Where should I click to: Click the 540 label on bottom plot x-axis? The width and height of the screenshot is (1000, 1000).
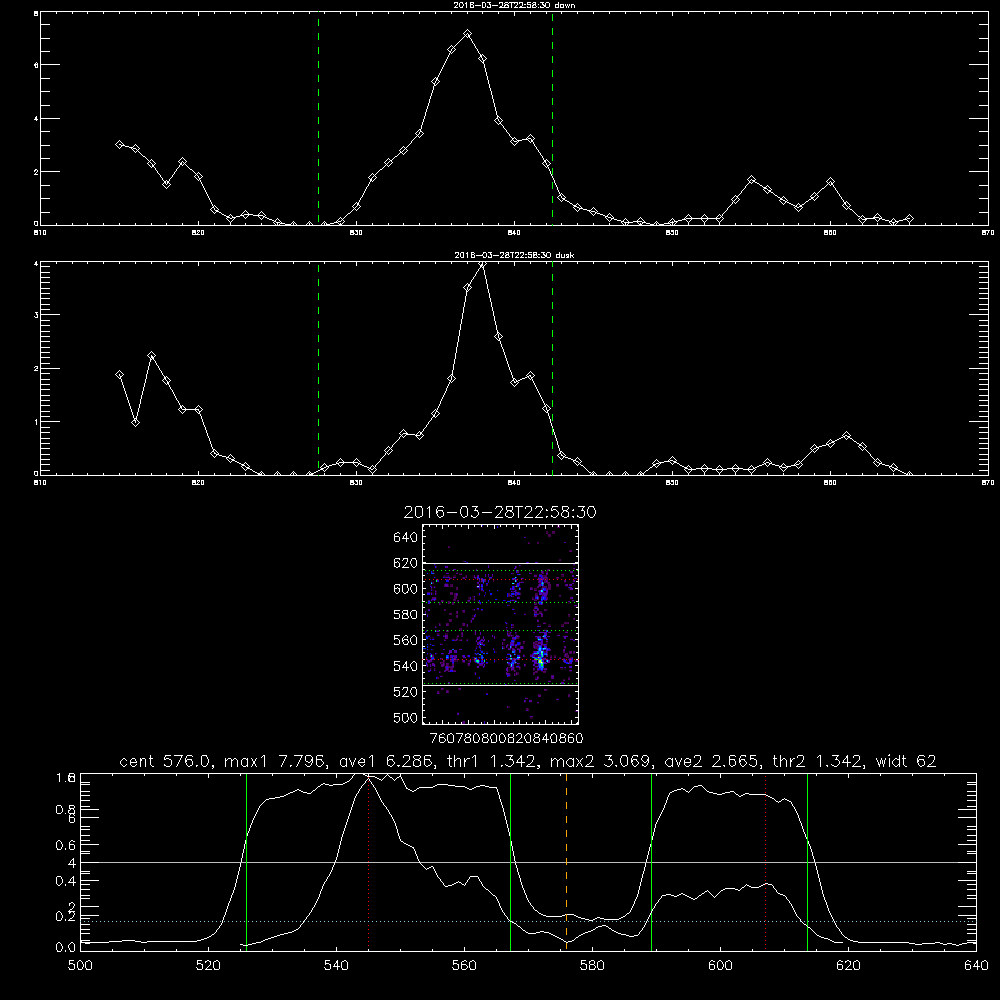tap(336, 966)
